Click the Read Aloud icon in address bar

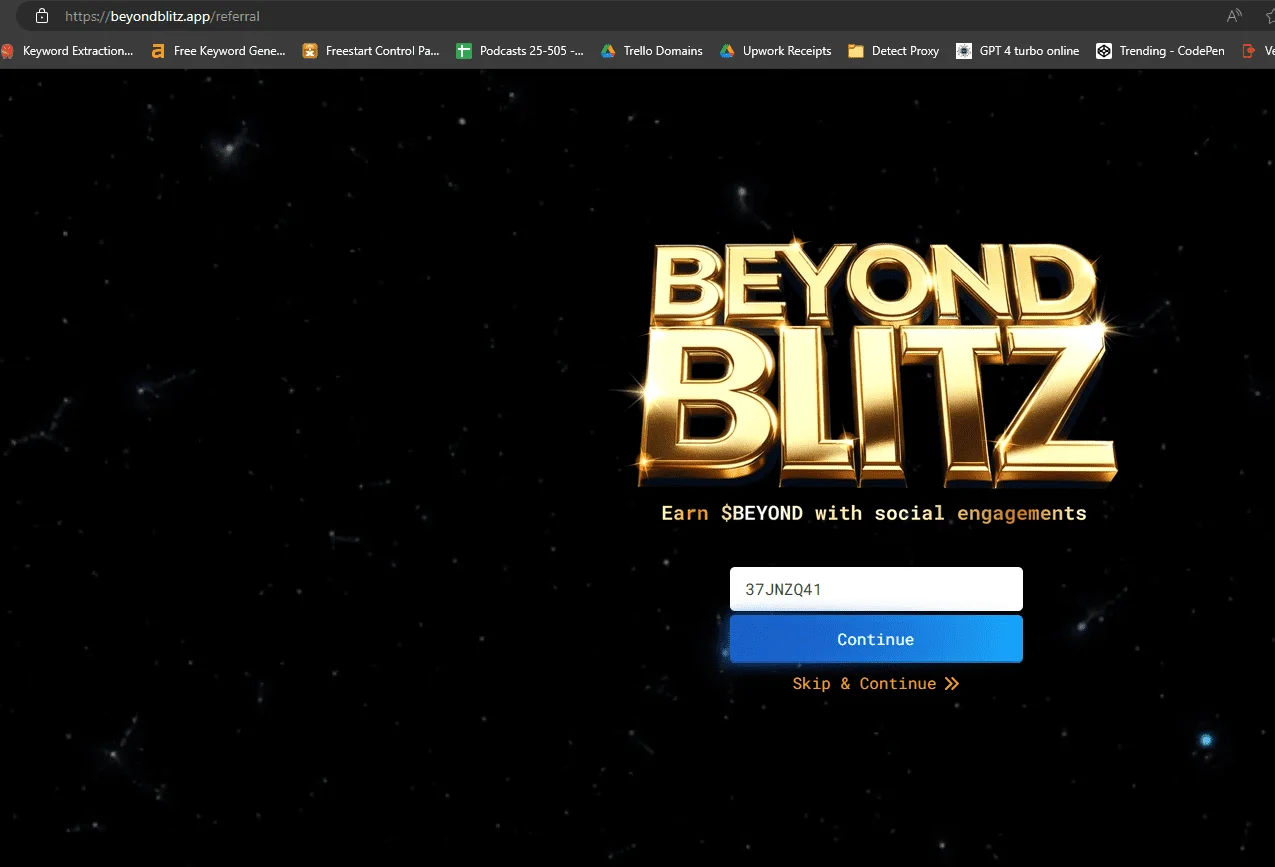pos(1234,16)
